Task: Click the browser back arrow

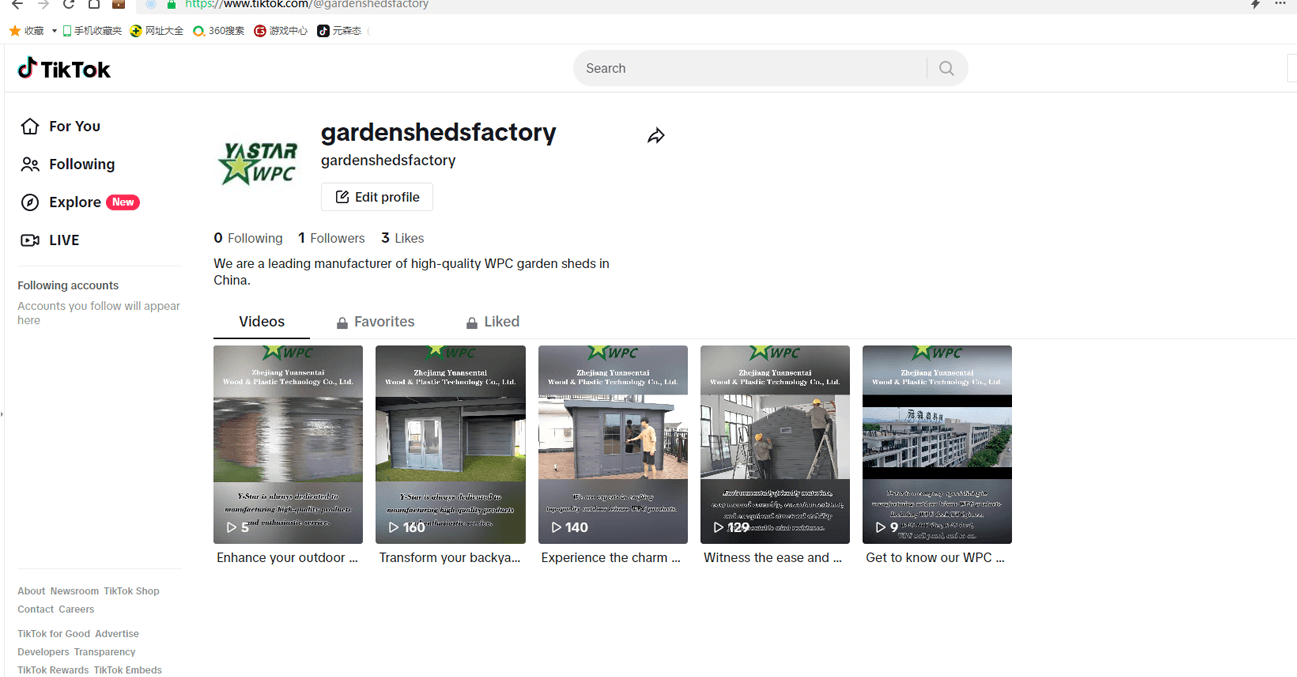Action: pos(17,5)
